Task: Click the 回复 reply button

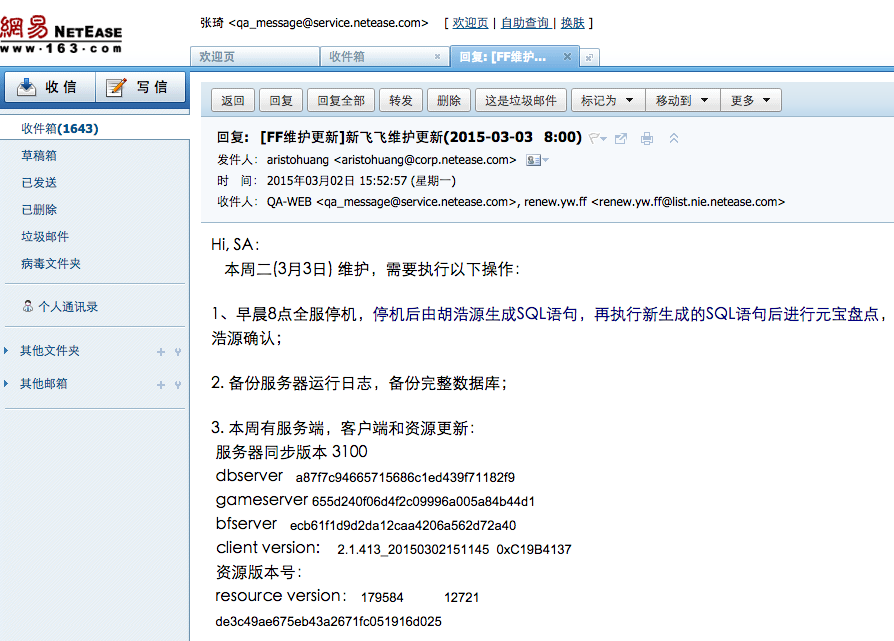Action: click(281, 100)
